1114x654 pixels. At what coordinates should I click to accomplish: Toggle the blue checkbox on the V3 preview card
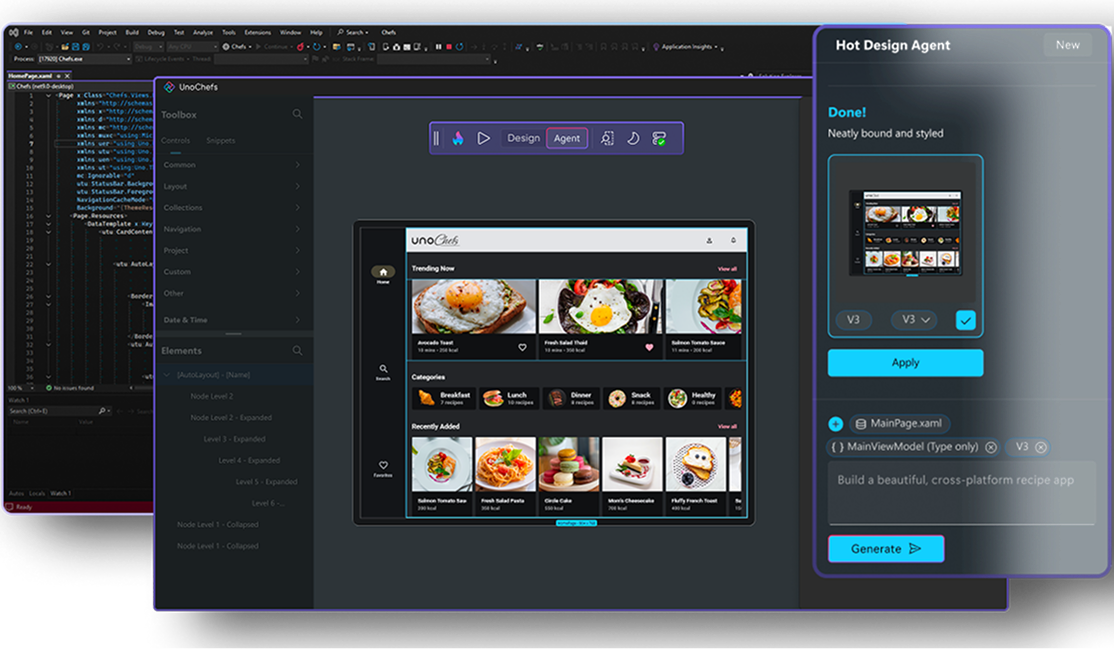click(x=965, y=320)
